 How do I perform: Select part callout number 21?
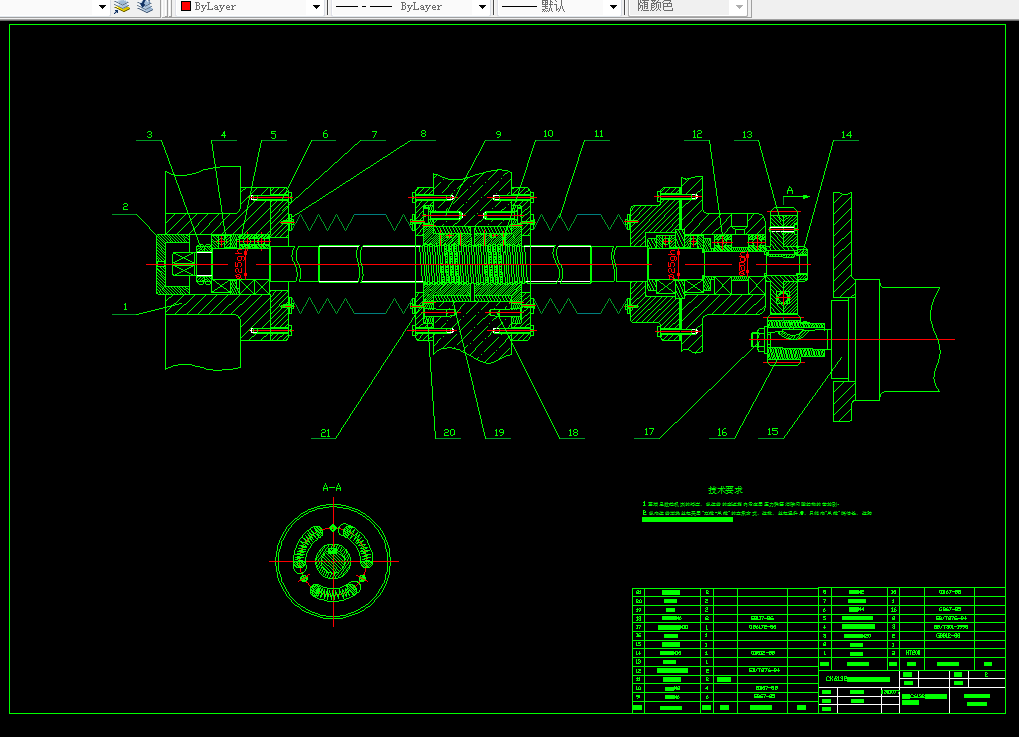click(x=325, y=433)
